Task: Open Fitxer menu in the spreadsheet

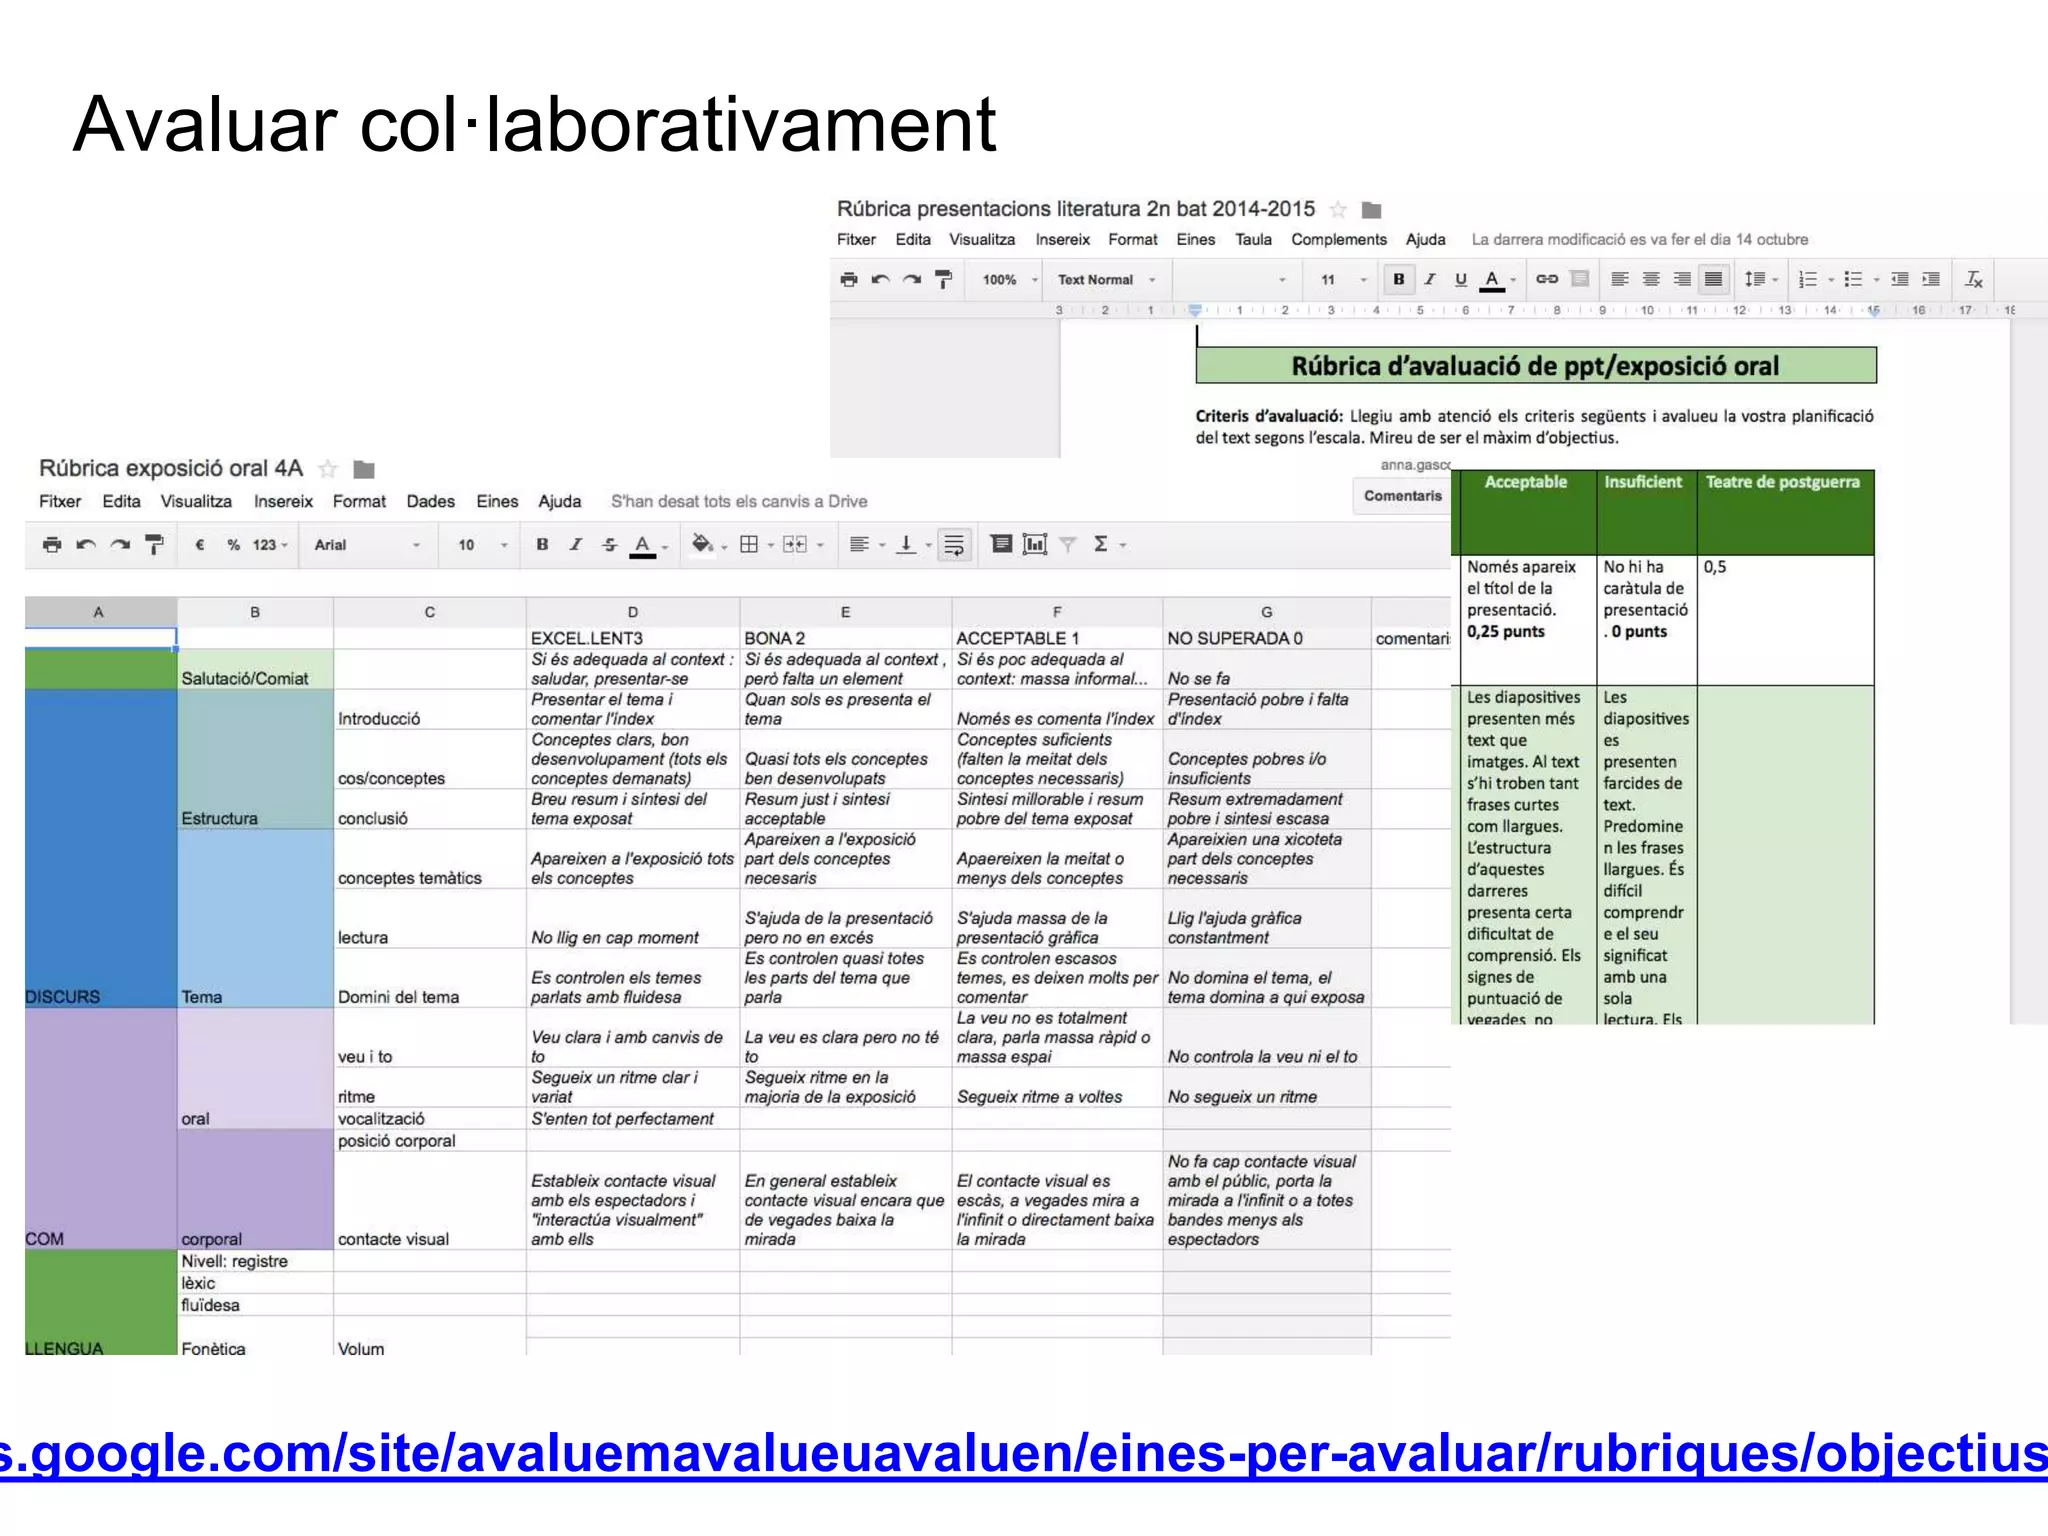Action: point(60,502)
